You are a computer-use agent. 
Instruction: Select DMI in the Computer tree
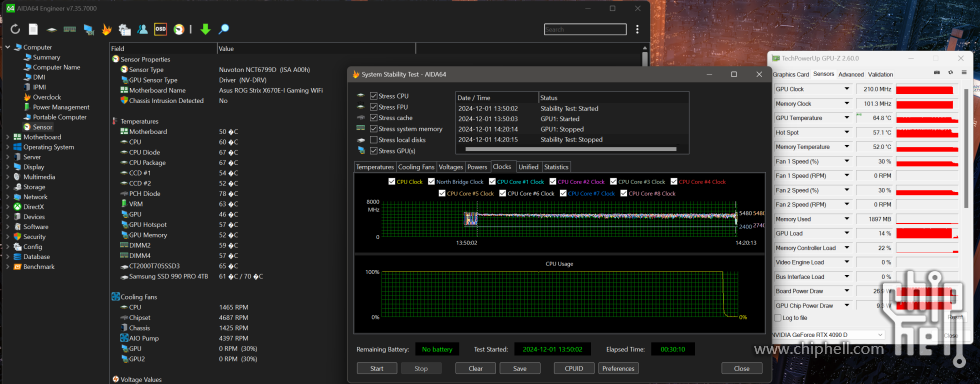39,78
